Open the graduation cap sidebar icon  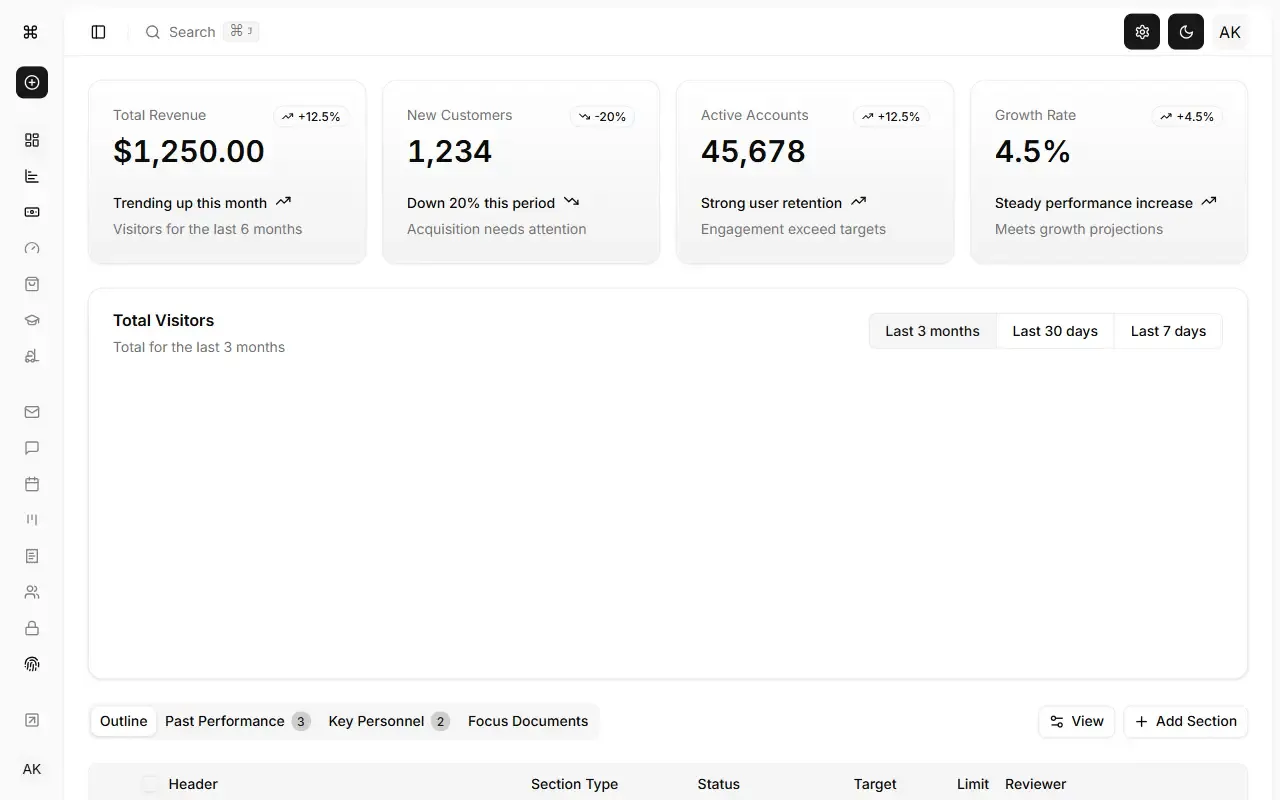tap(32, 320)
